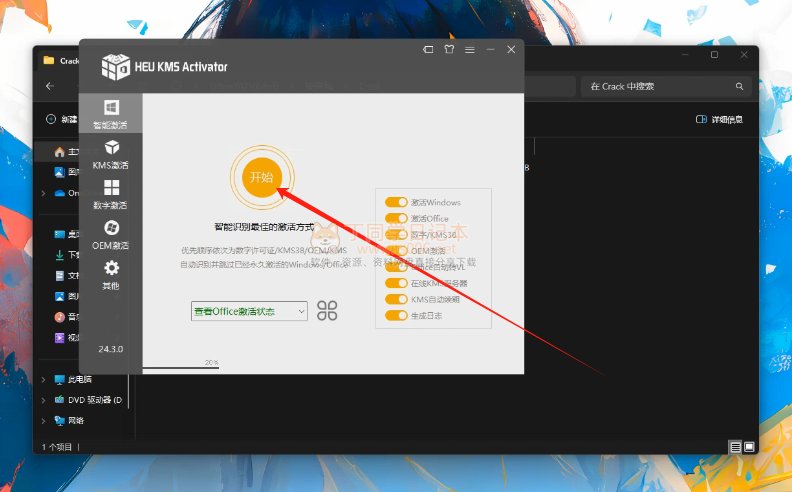Expand the DVD 驱动器 node
The image size is (792, 492).
point(43,400)
